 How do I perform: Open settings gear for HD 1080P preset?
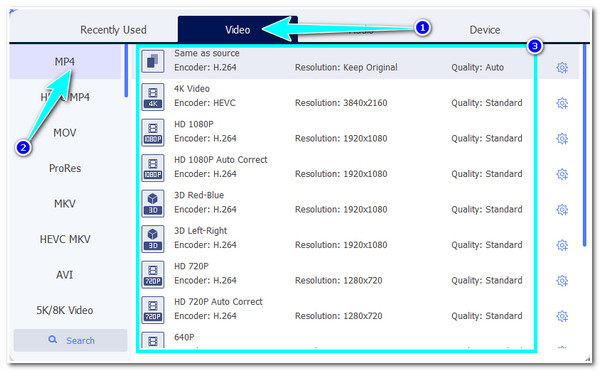tap(562, 138)
